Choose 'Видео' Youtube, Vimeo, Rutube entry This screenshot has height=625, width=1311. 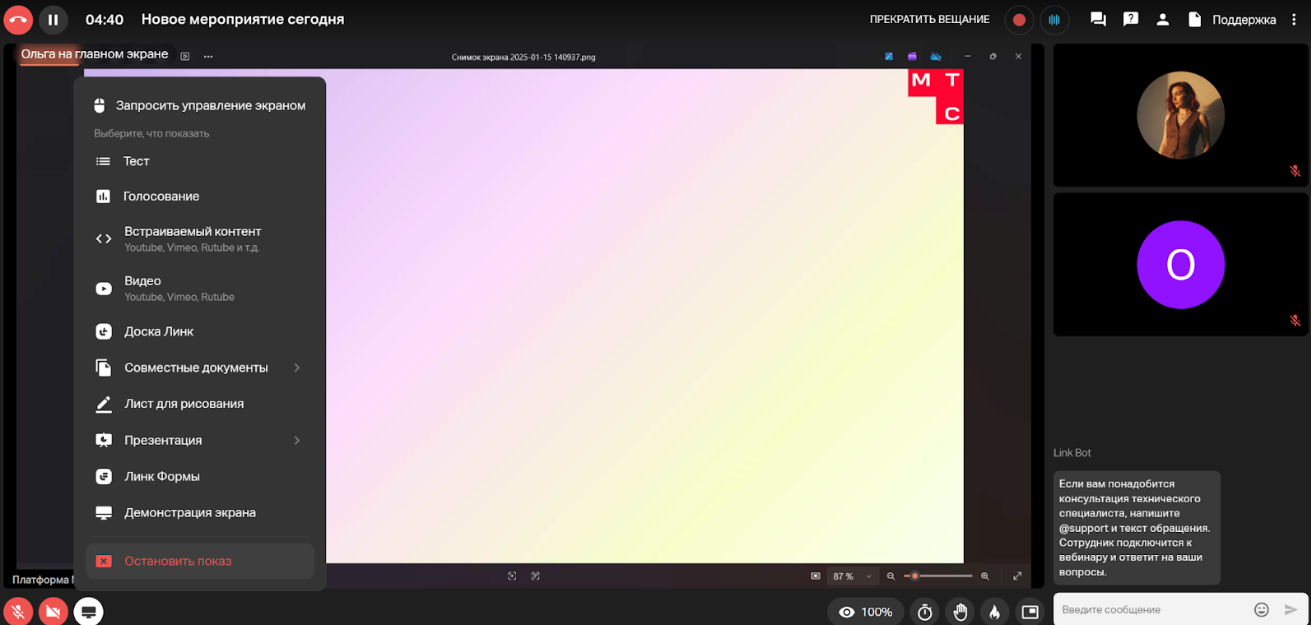point(200,288)
